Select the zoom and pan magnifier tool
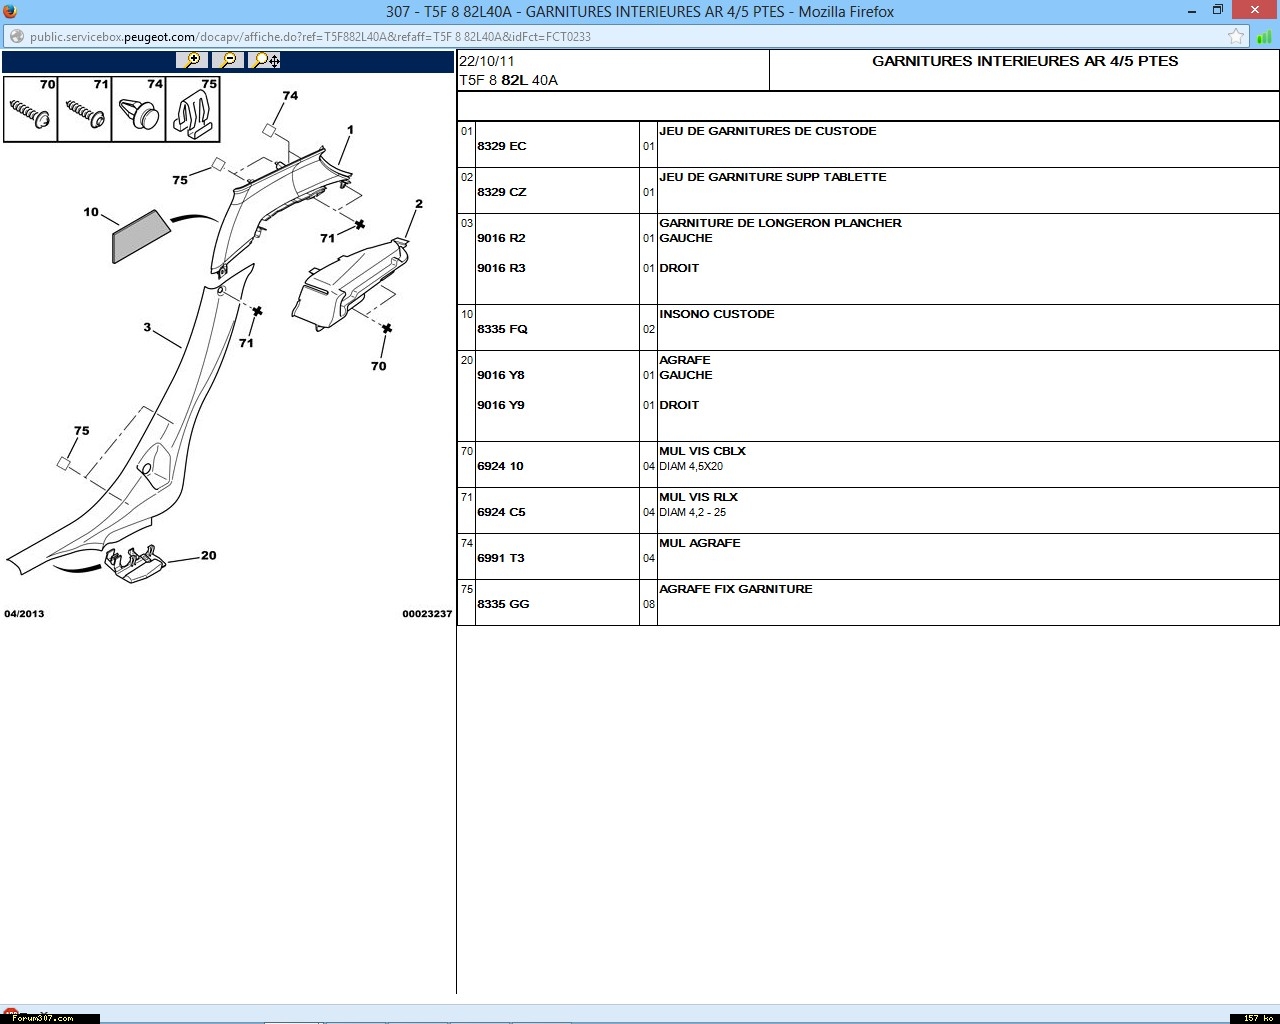The height and width of the screenshot is (1024, 1280). (x=265, y=60)
